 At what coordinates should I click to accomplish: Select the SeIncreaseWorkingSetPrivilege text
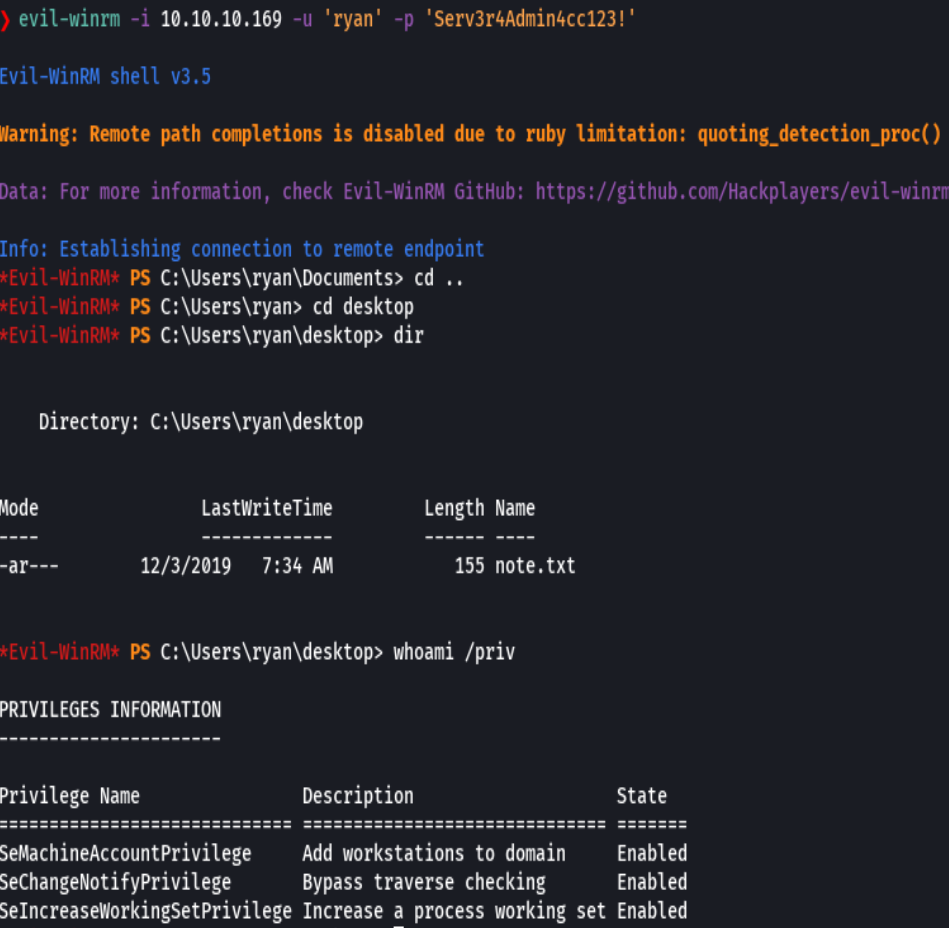tap(145, 910)
